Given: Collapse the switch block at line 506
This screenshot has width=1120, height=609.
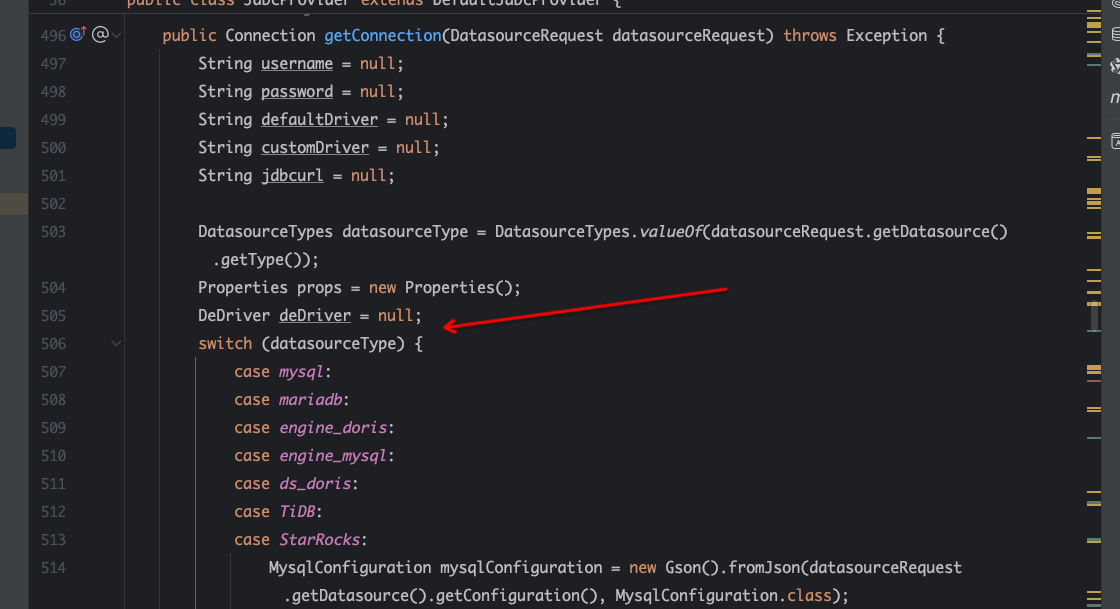Looking at the screenshot, I should 117,344.
